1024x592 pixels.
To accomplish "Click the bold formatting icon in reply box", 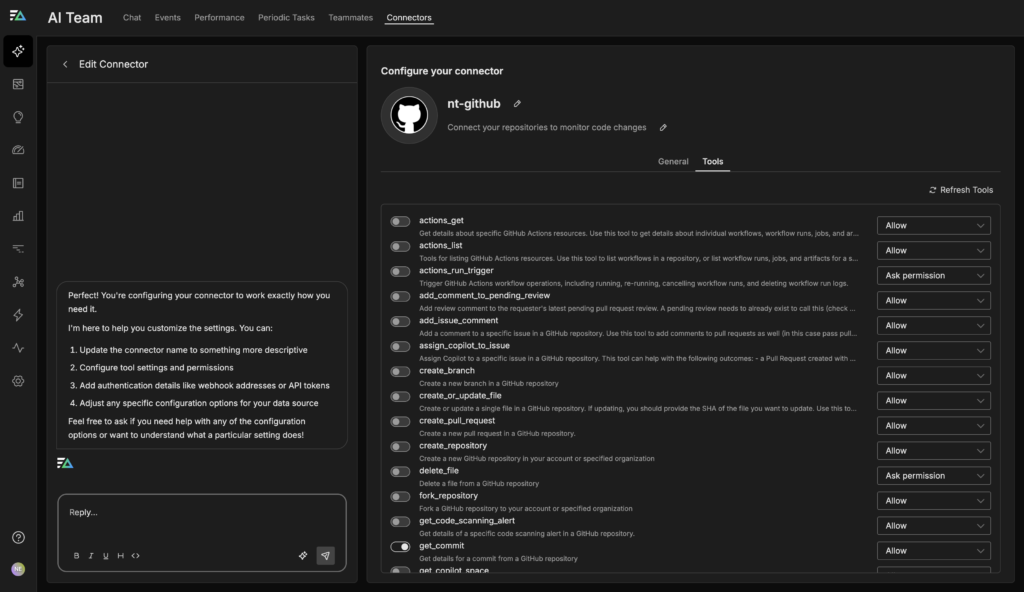I will point(76,556).
